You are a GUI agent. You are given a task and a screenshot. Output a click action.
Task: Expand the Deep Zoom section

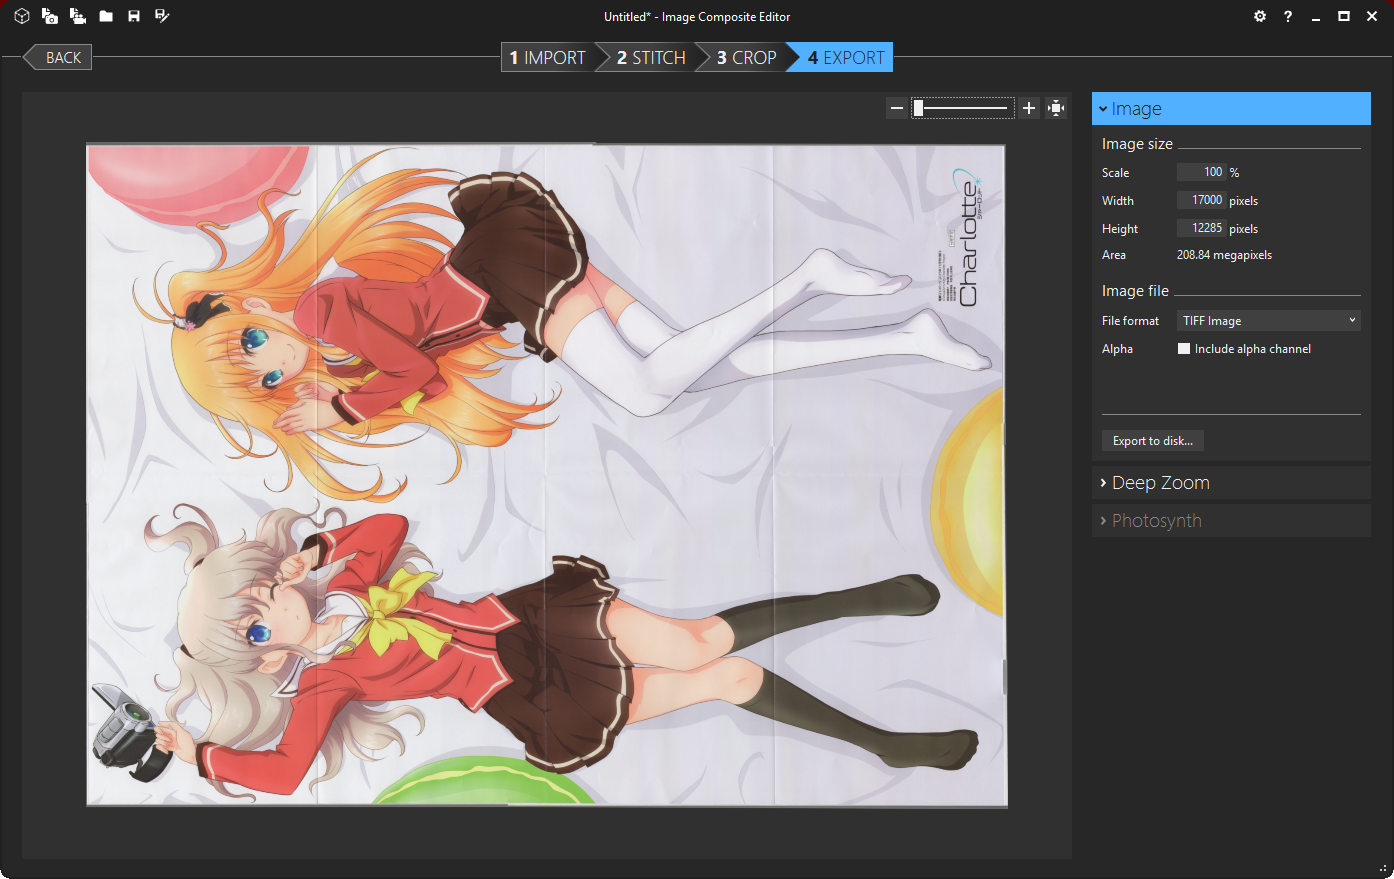[x=1231, y=482]
